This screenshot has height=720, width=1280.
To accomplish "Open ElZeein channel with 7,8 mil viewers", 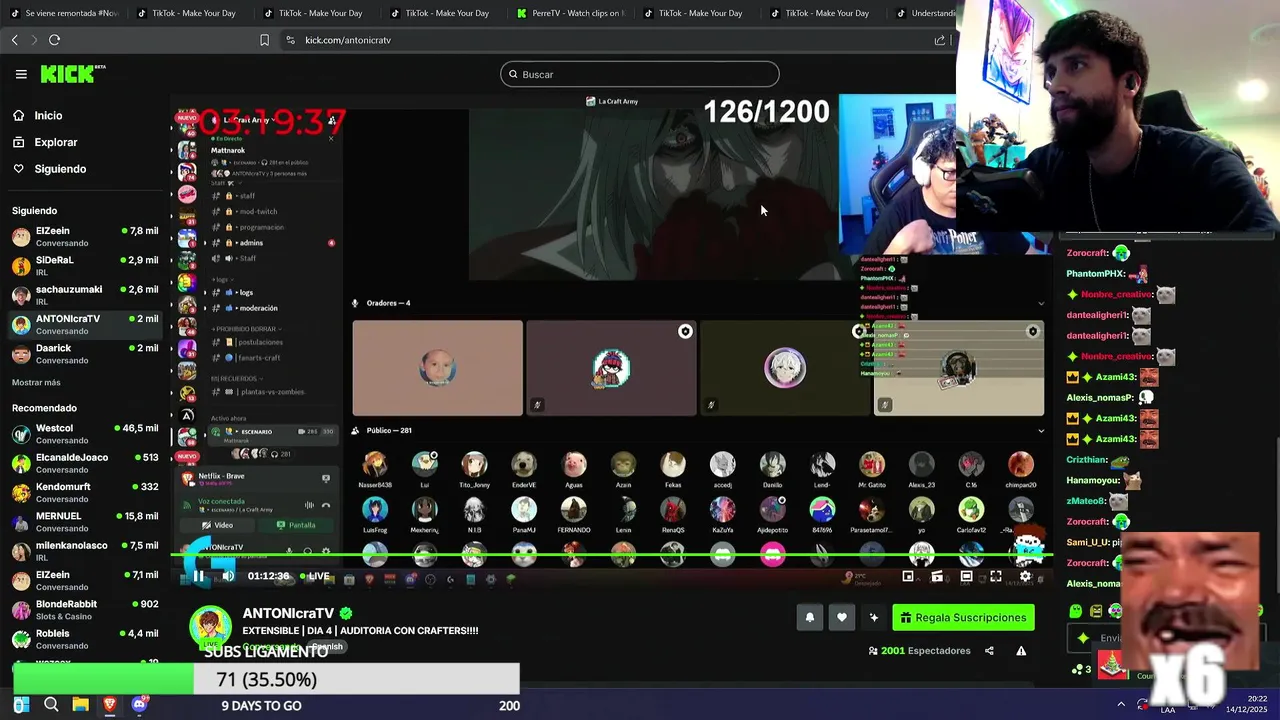I will 85,237.
